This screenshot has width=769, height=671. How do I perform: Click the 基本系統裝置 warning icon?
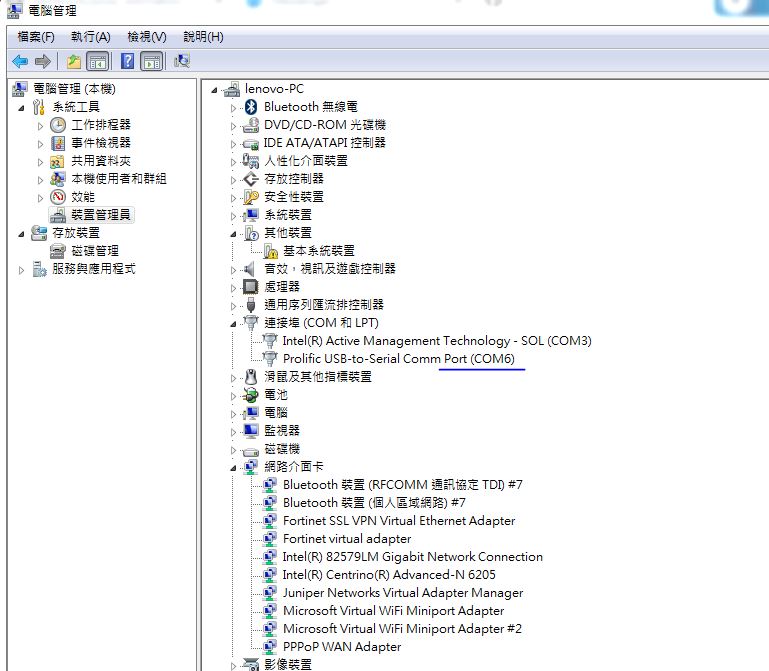[271, 251]
